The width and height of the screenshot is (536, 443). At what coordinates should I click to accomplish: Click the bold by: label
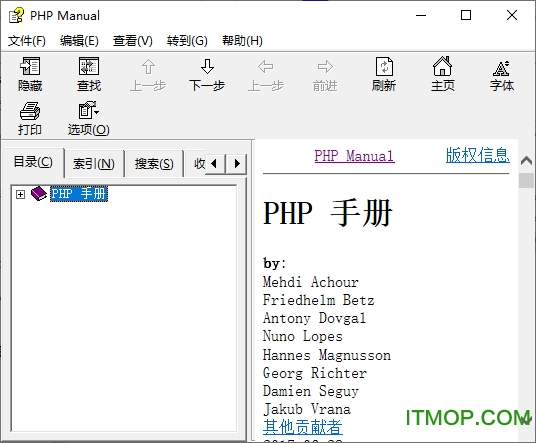[274, 264]
